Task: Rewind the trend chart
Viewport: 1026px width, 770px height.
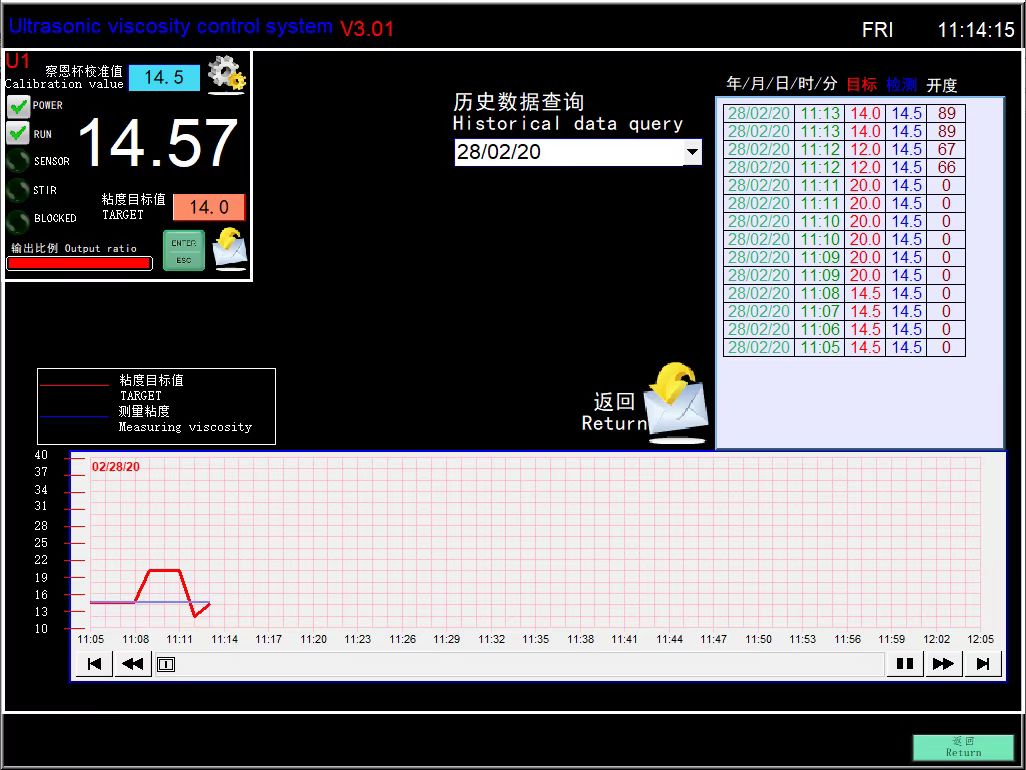Action: click(133, 664)
